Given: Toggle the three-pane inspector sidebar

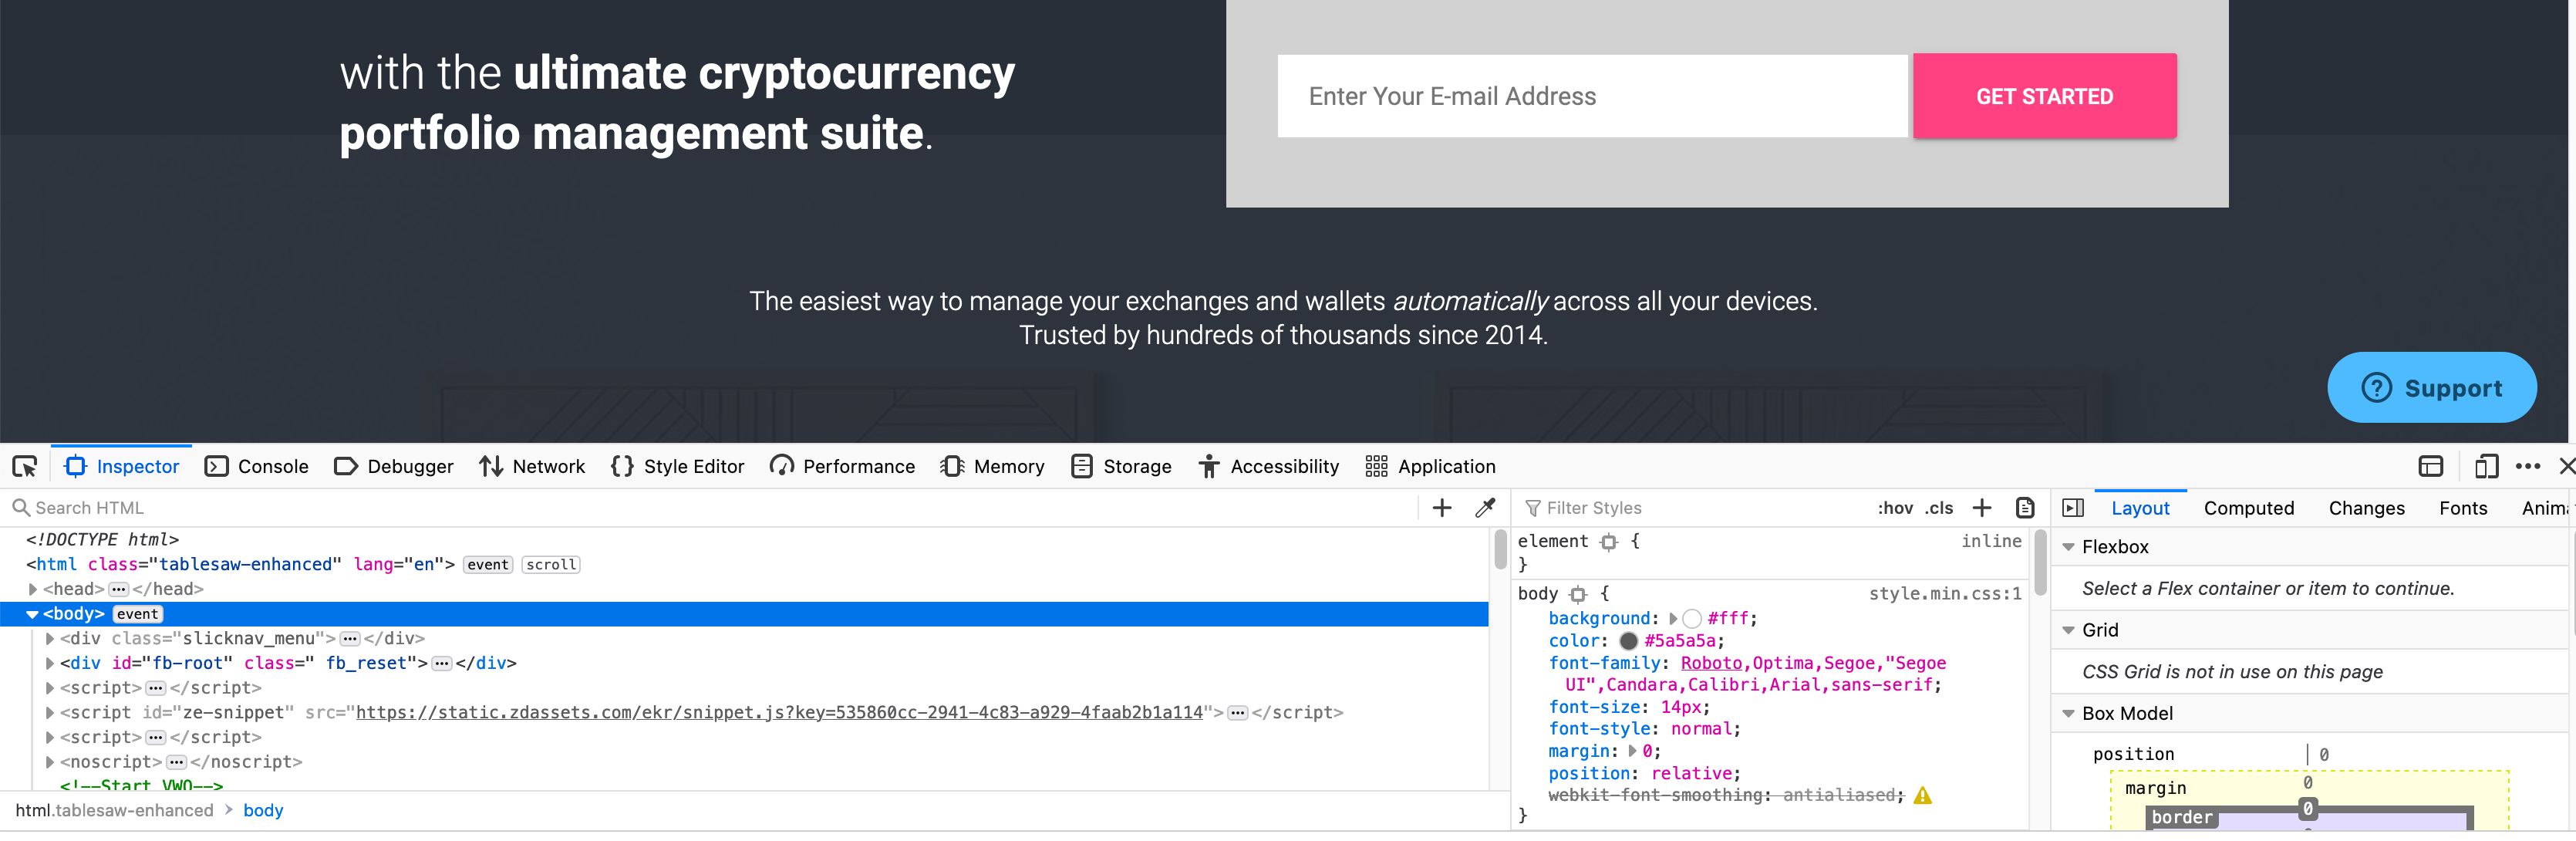Looking at the screenshot, I should click(x=2073, y=508).
